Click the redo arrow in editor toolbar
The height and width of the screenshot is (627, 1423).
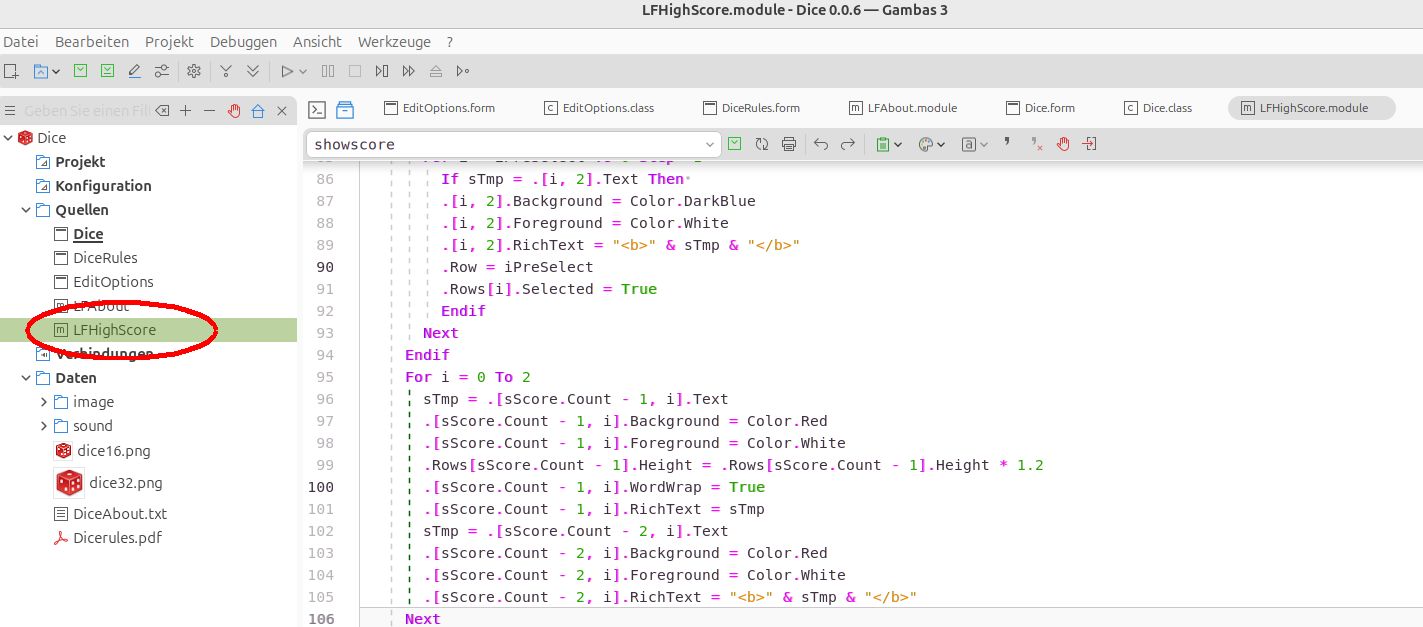coord(848,144)
